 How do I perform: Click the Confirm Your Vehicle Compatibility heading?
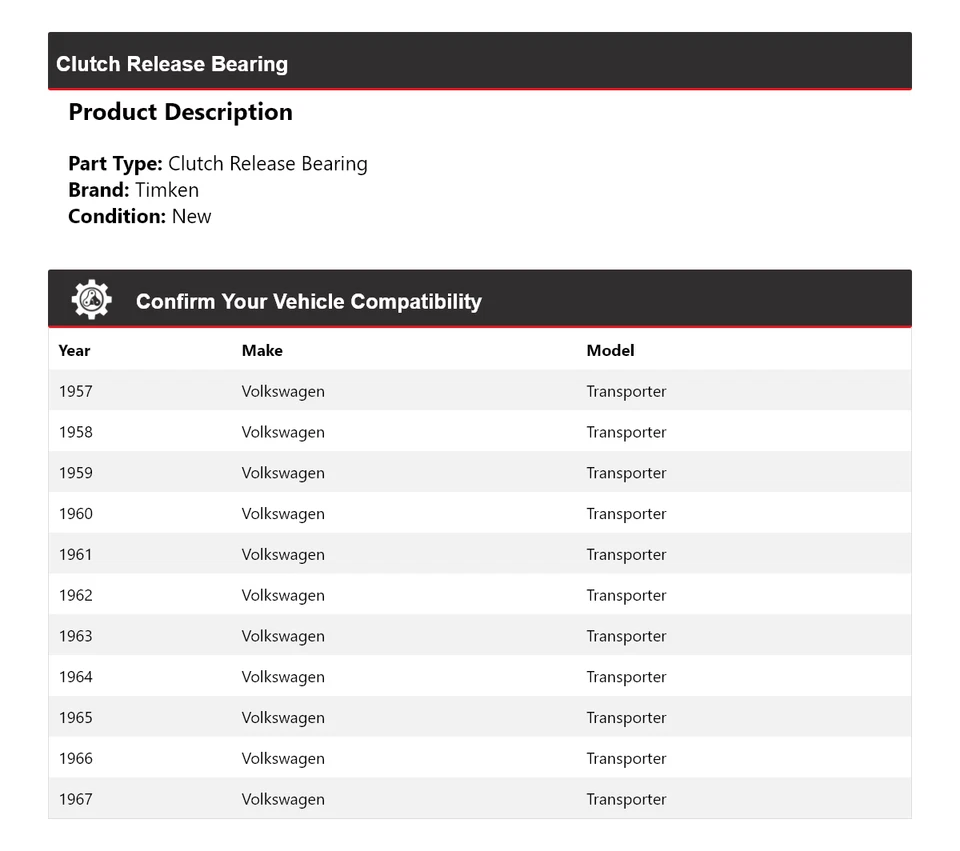[x=308, y=302]
